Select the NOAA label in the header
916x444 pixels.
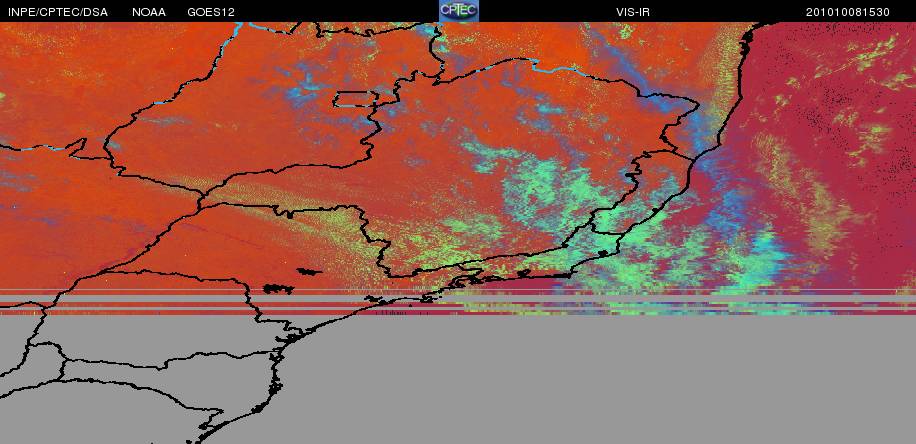click(x=149, y=12)
